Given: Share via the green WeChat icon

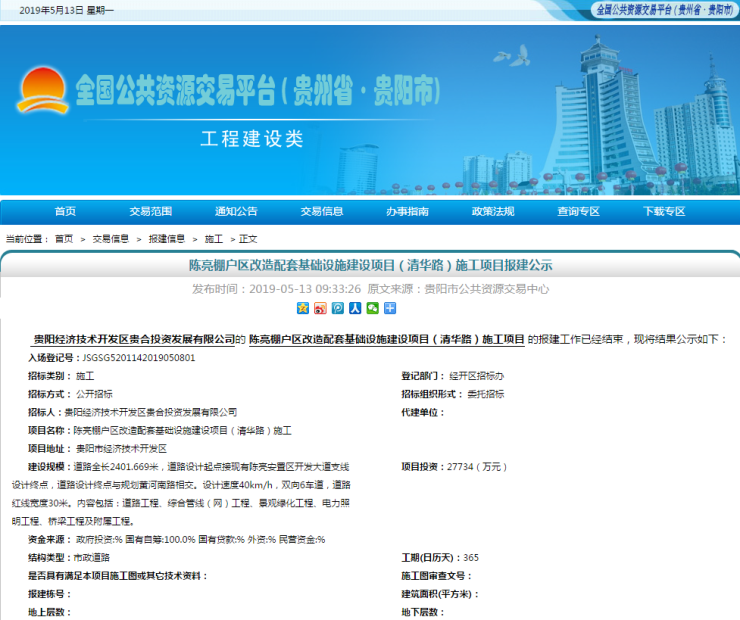Looking at the screenshot, I should click(372, 309).
